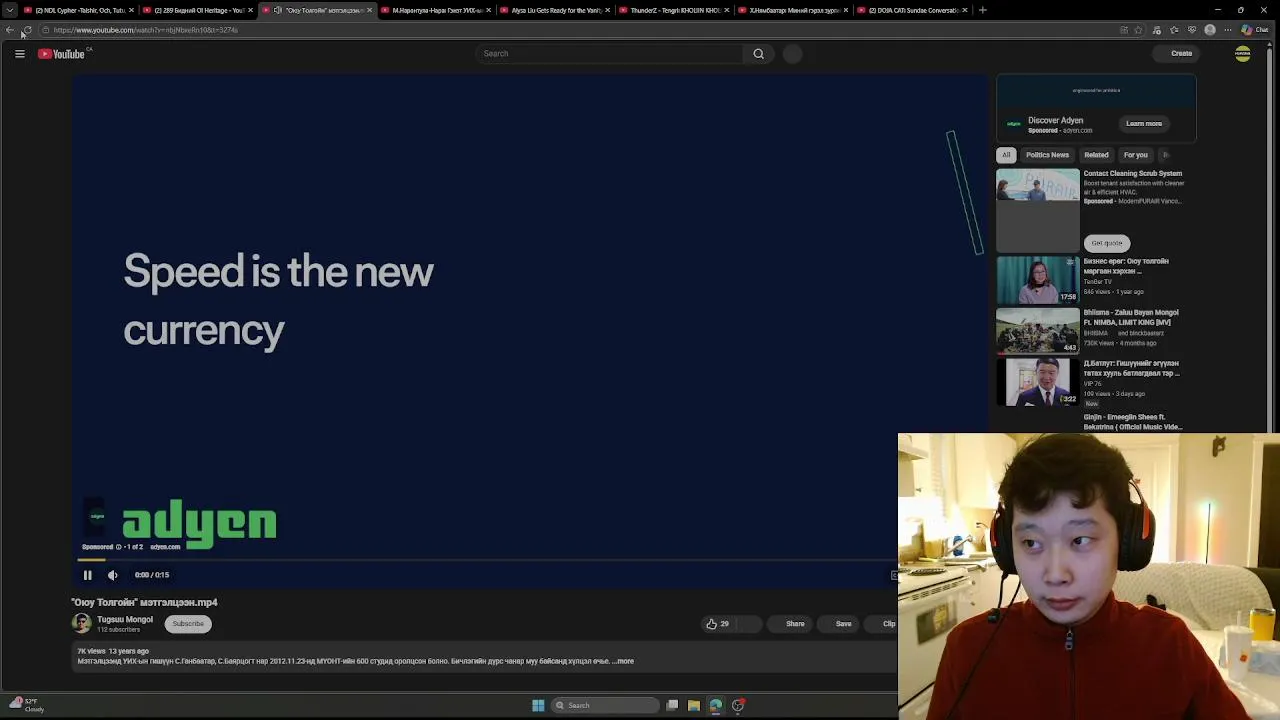Mute the player volume
Screen dimensions: 1280x720
click(113, 575)
